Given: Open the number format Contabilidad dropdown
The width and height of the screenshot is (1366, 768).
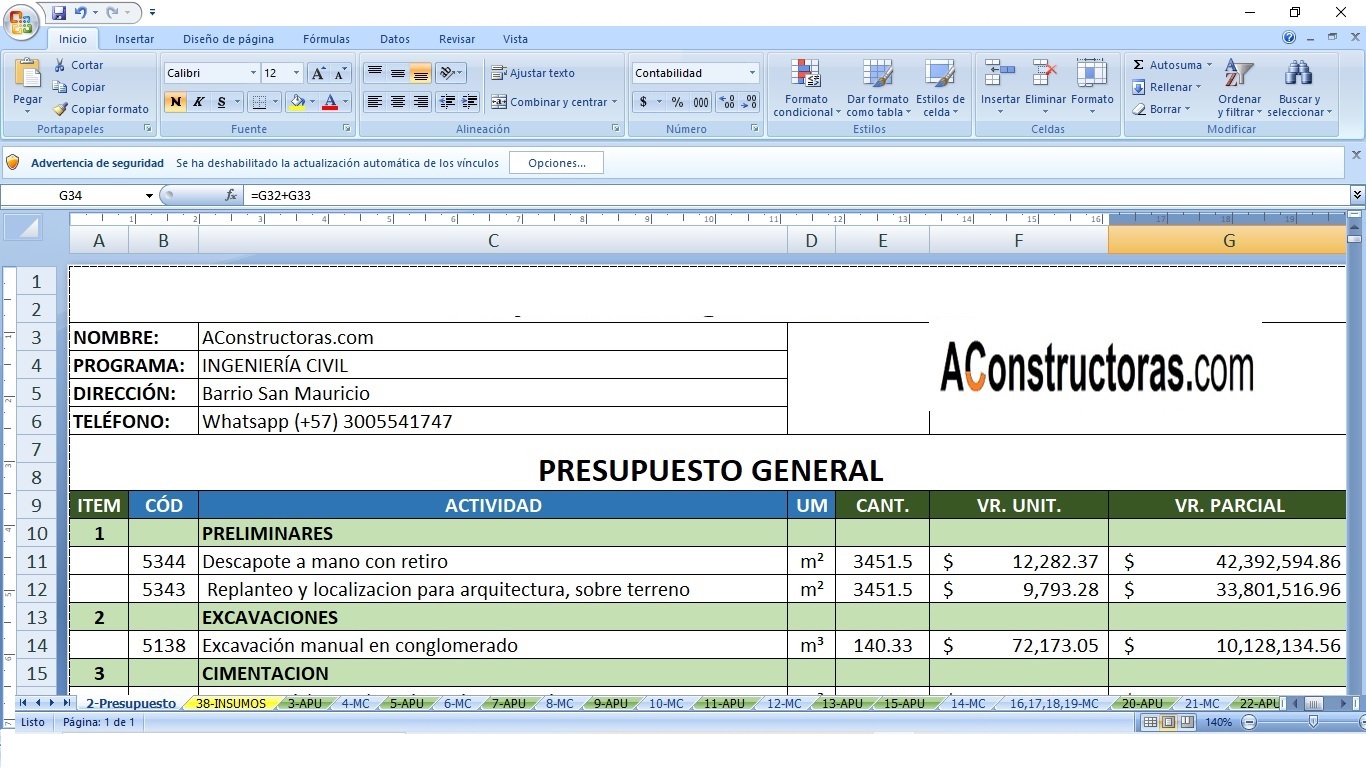Looking at the screenshot, I should [x=752, y=73].
